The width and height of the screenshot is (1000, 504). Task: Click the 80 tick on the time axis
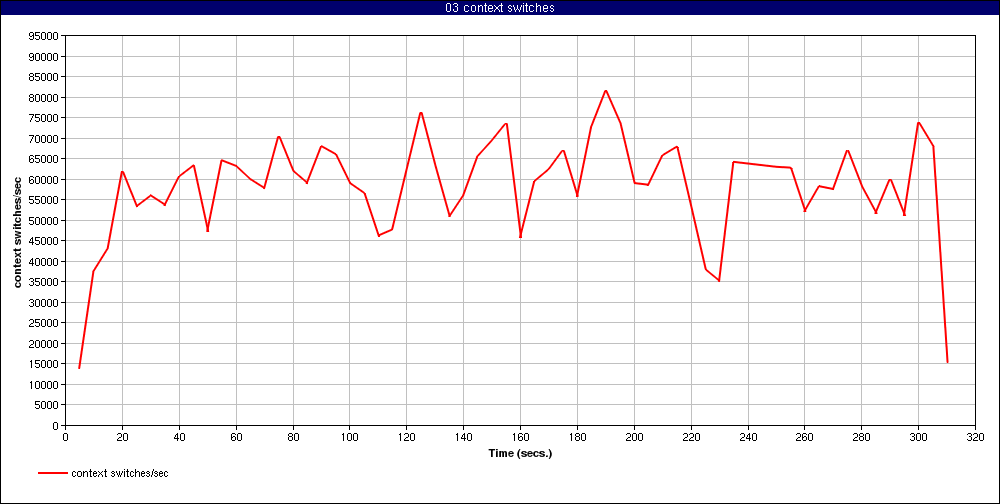point(293,437)
